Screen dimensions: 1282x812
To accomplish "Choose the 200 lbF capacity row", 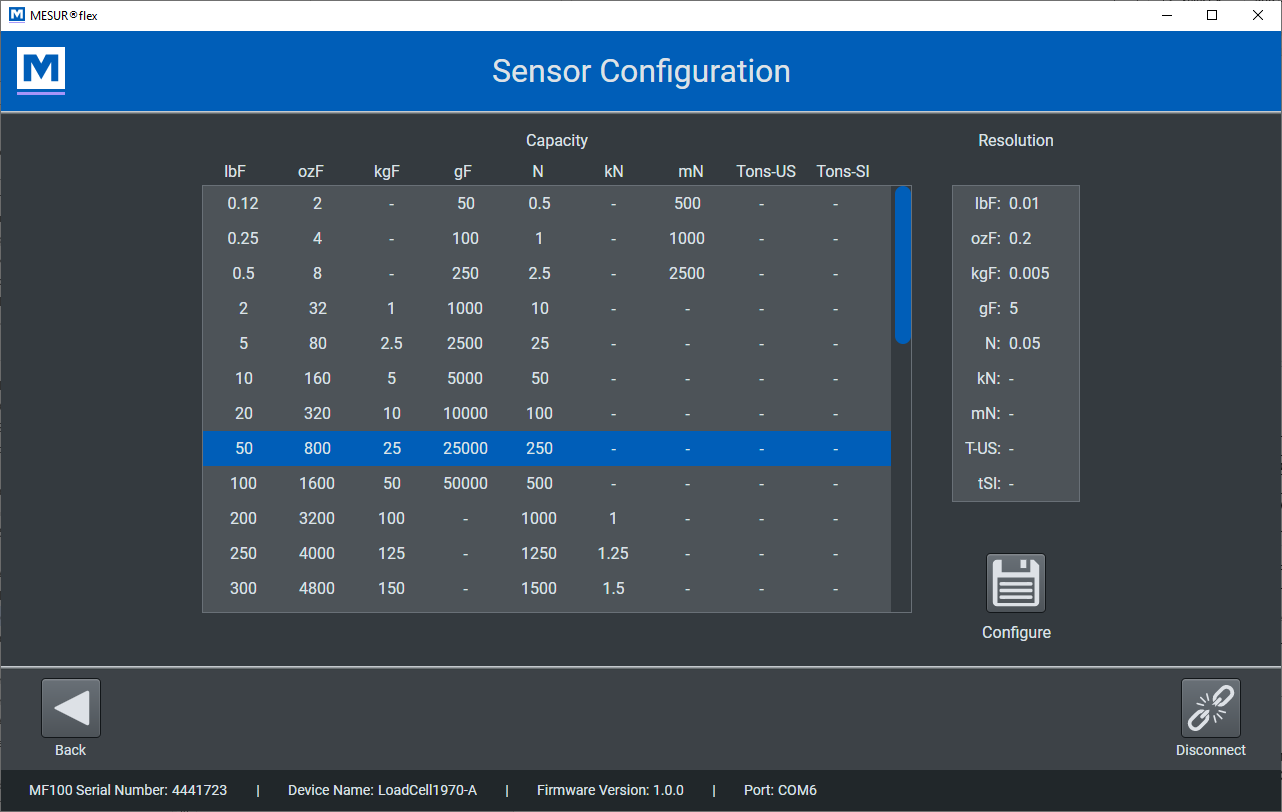I will [x=546, y=518].
